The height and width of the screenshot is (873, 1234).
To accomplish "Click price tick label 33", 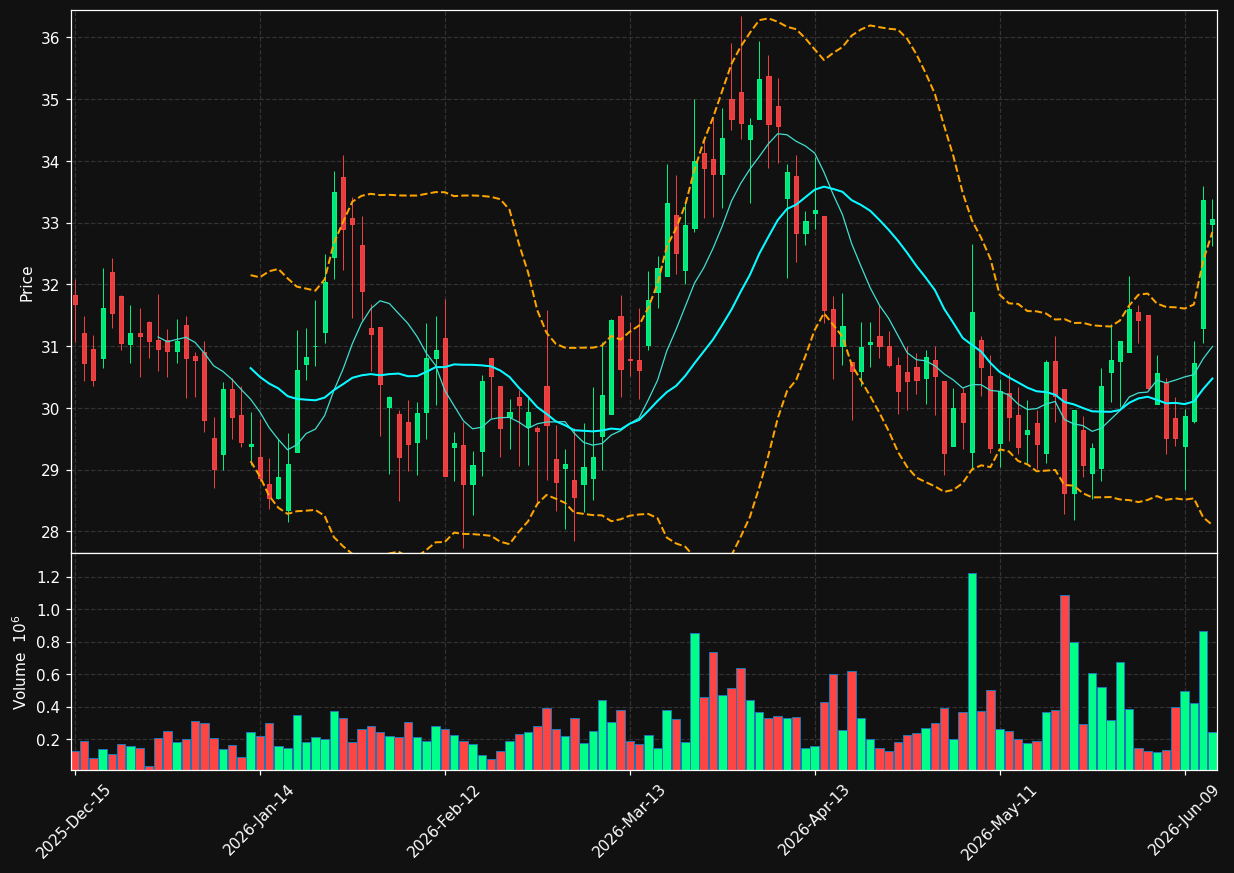I will pos(53,223).
